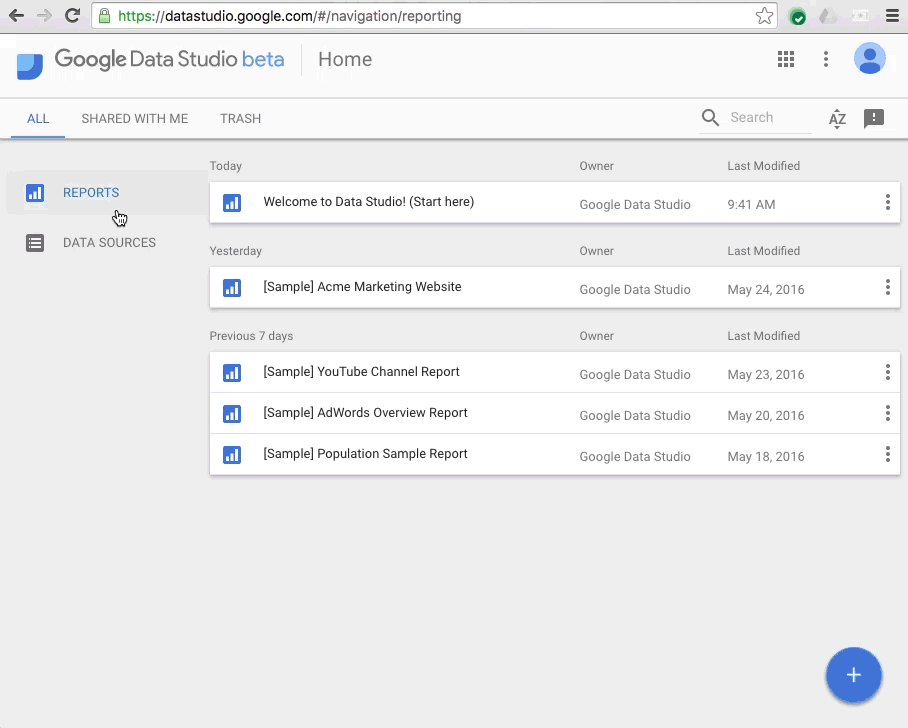The image size is (908, 728).
Task: Click the Today group heading
Action: point(226,166)
